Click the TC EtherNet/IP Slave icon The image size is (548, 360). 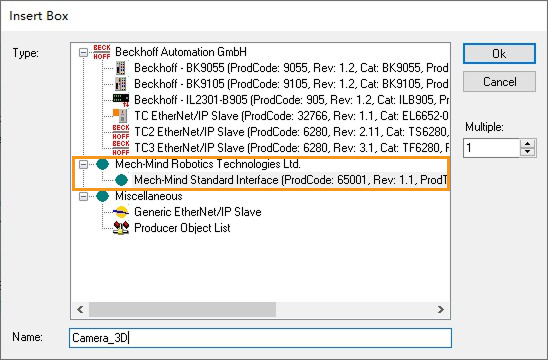point(121,116)
